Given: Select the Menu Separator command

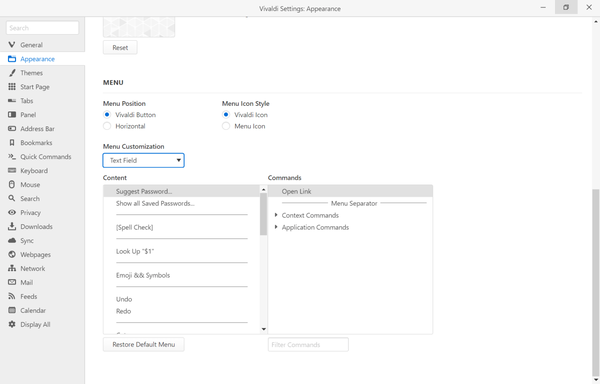Looking at the screenshot, I should 350,203.
